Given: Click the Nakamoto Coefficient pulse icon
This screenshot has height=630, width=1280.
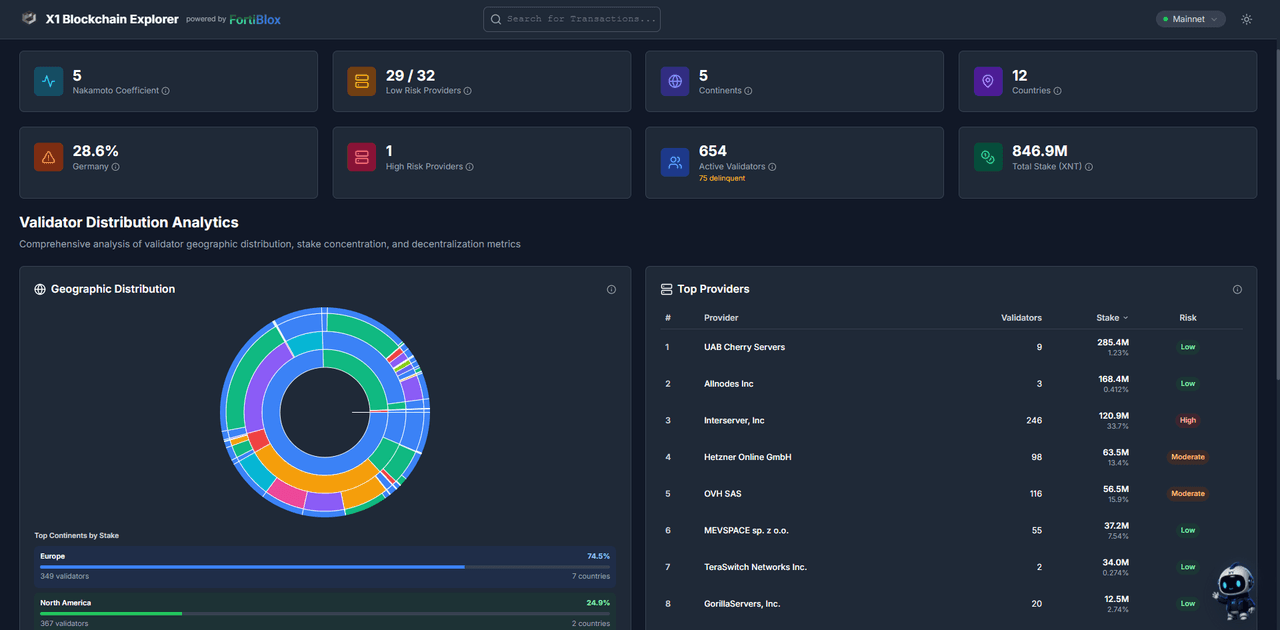Looking at the screenshot, I should 49,81.
